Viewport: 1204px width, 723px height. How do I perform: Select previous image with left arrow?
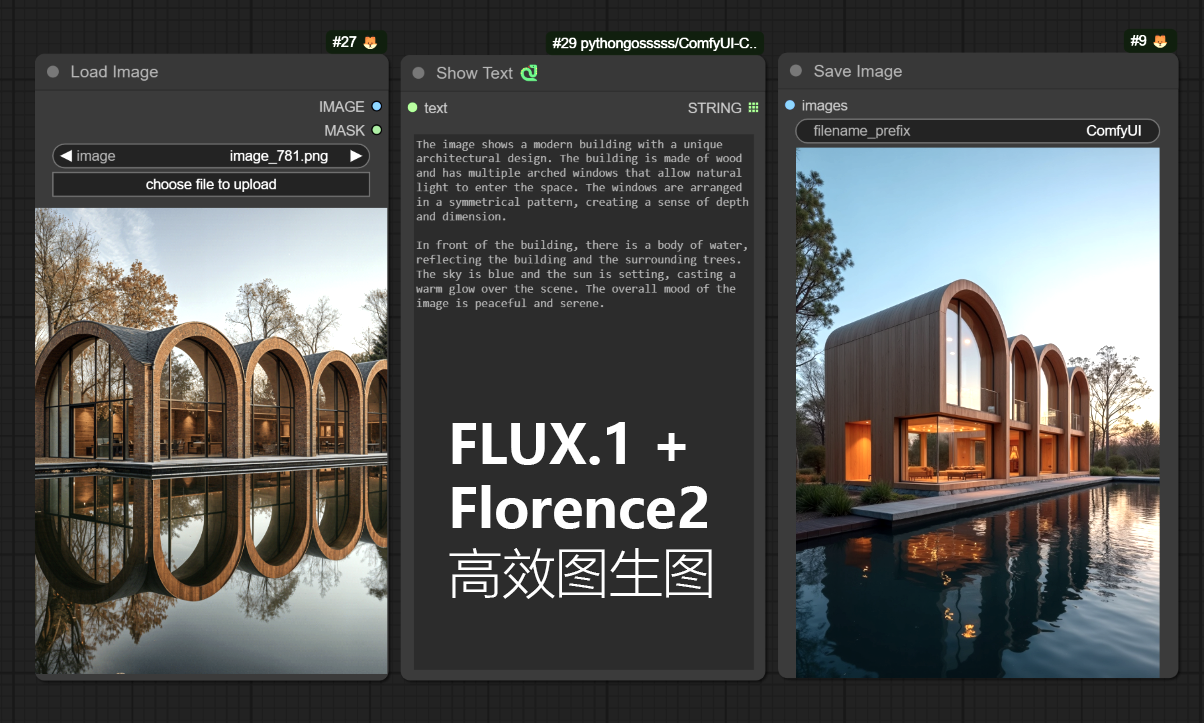pyautogui.click(x=66, y=156)
